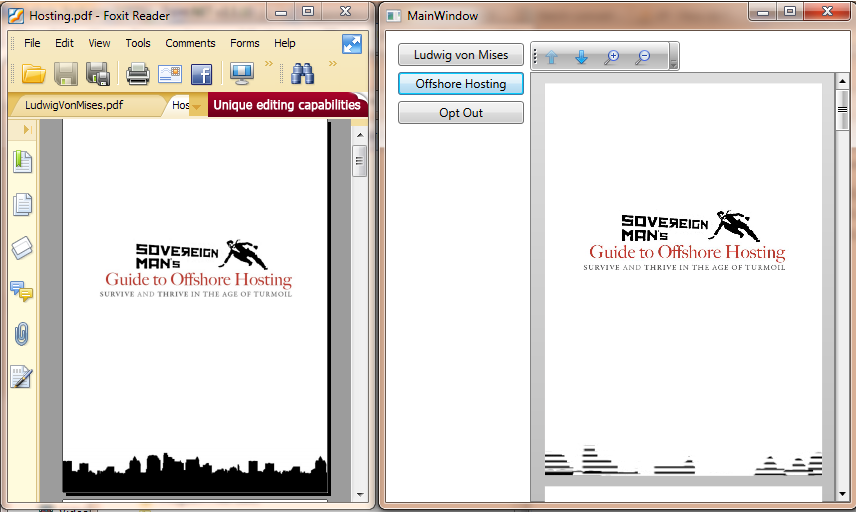Click the MainWindow title bar app icon
This screenshot has width=856, height=512.
coord(394,16)
